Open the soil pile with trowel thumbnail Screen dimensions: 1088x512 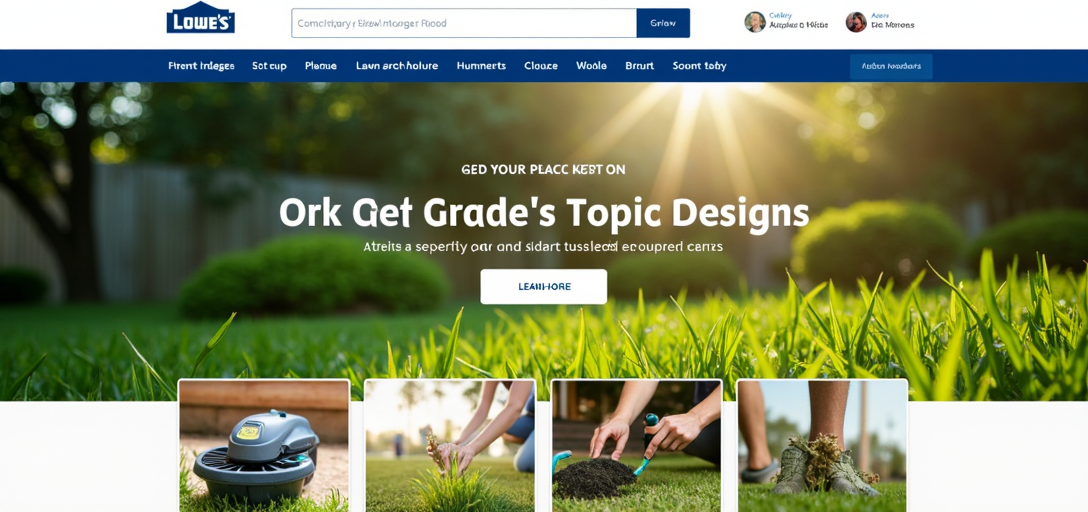click(636, 446)
